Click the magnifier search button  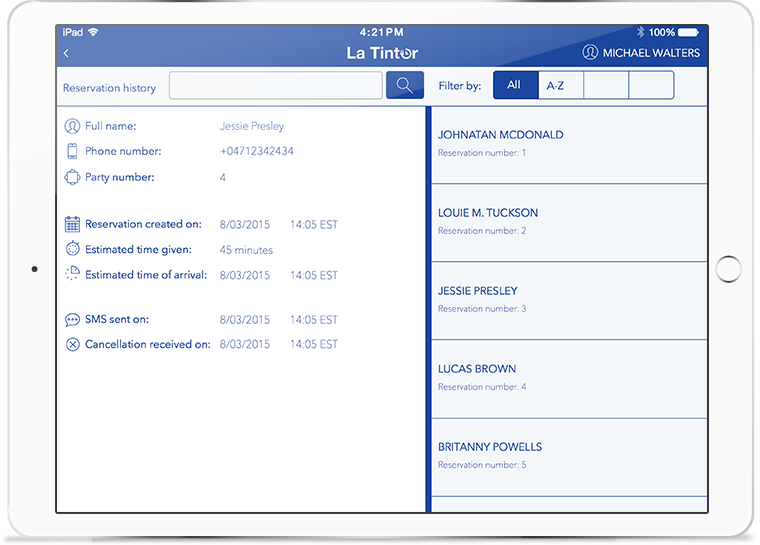(405, 86)
